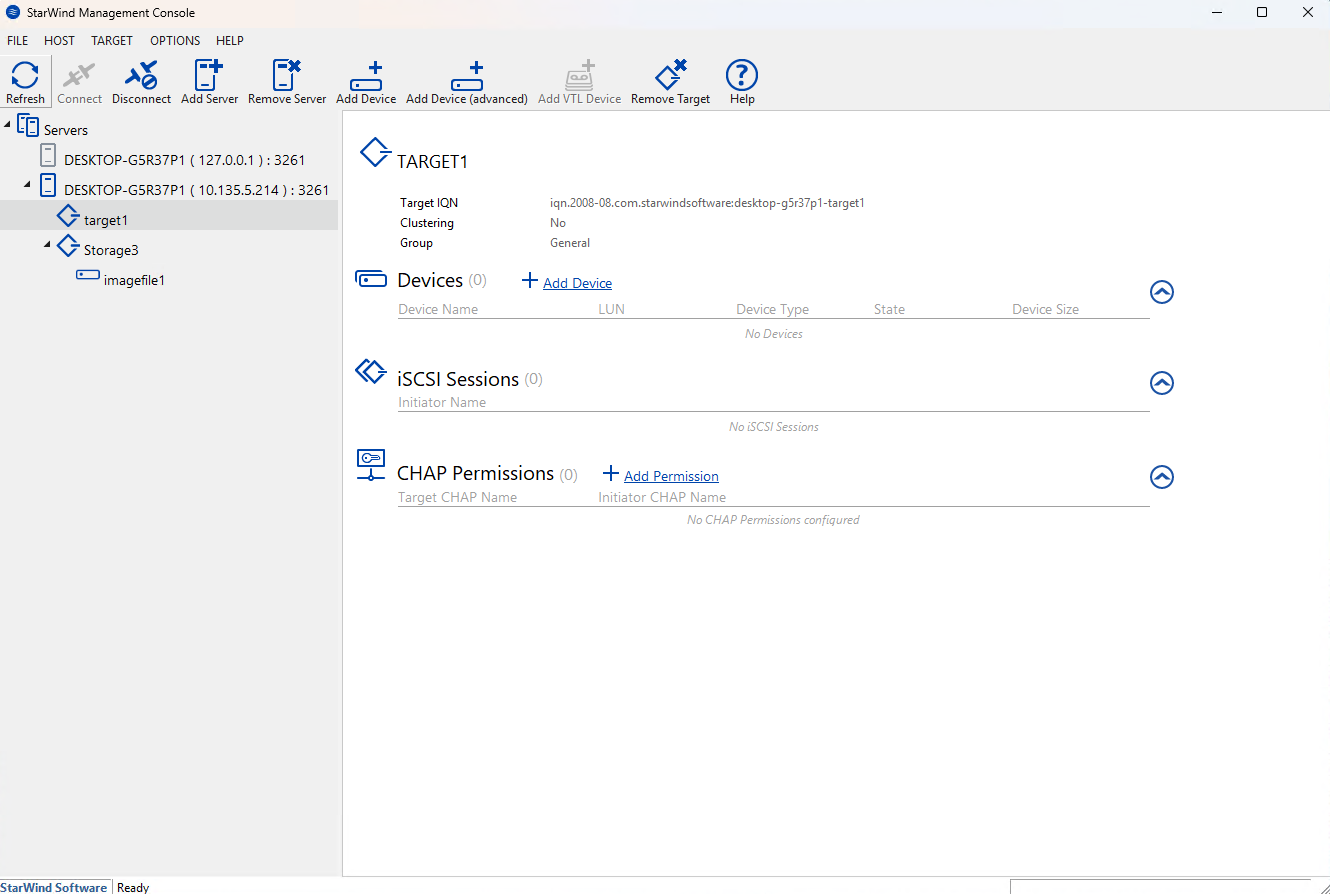Click StarWind Software in the status bar

55,887
